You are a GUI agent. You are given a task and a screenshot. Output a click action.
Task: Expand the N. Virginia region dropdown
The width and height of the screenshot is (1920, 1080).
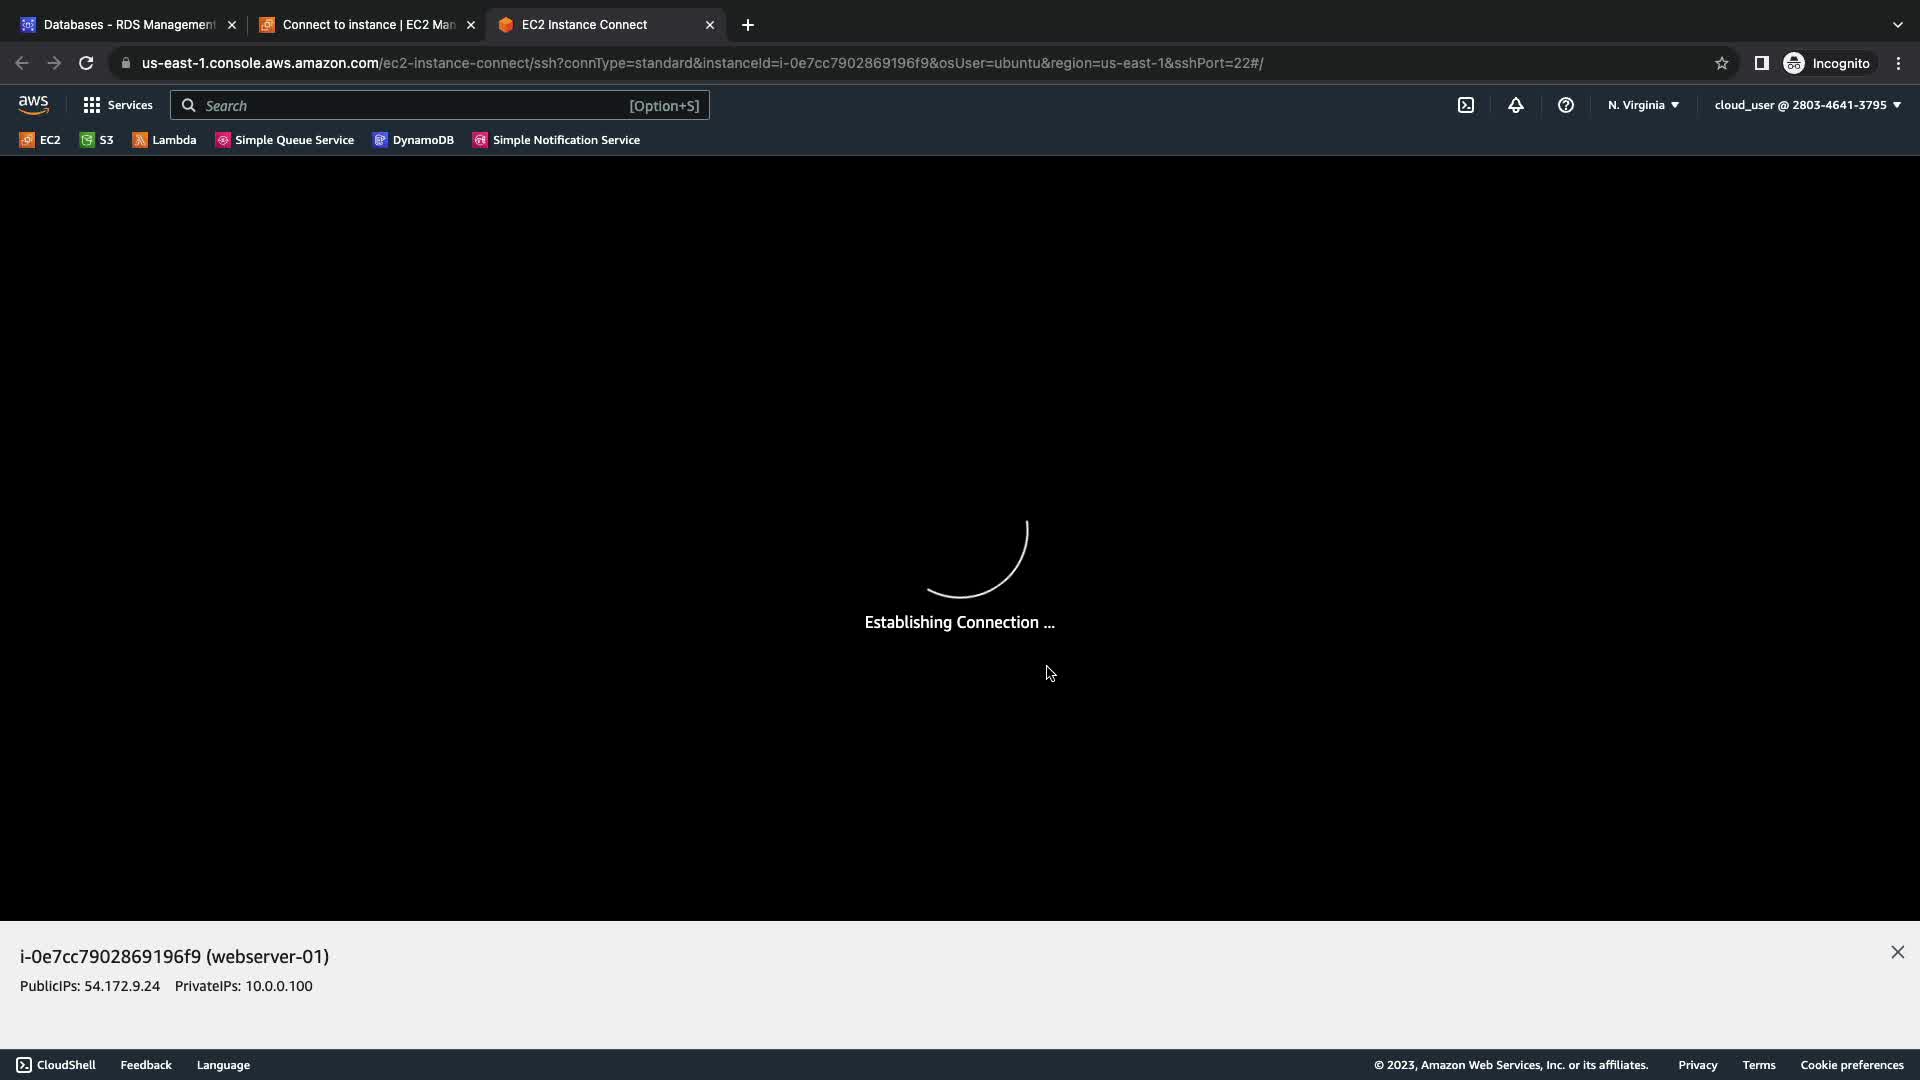pyautogui.click(x=1643, y=105)
